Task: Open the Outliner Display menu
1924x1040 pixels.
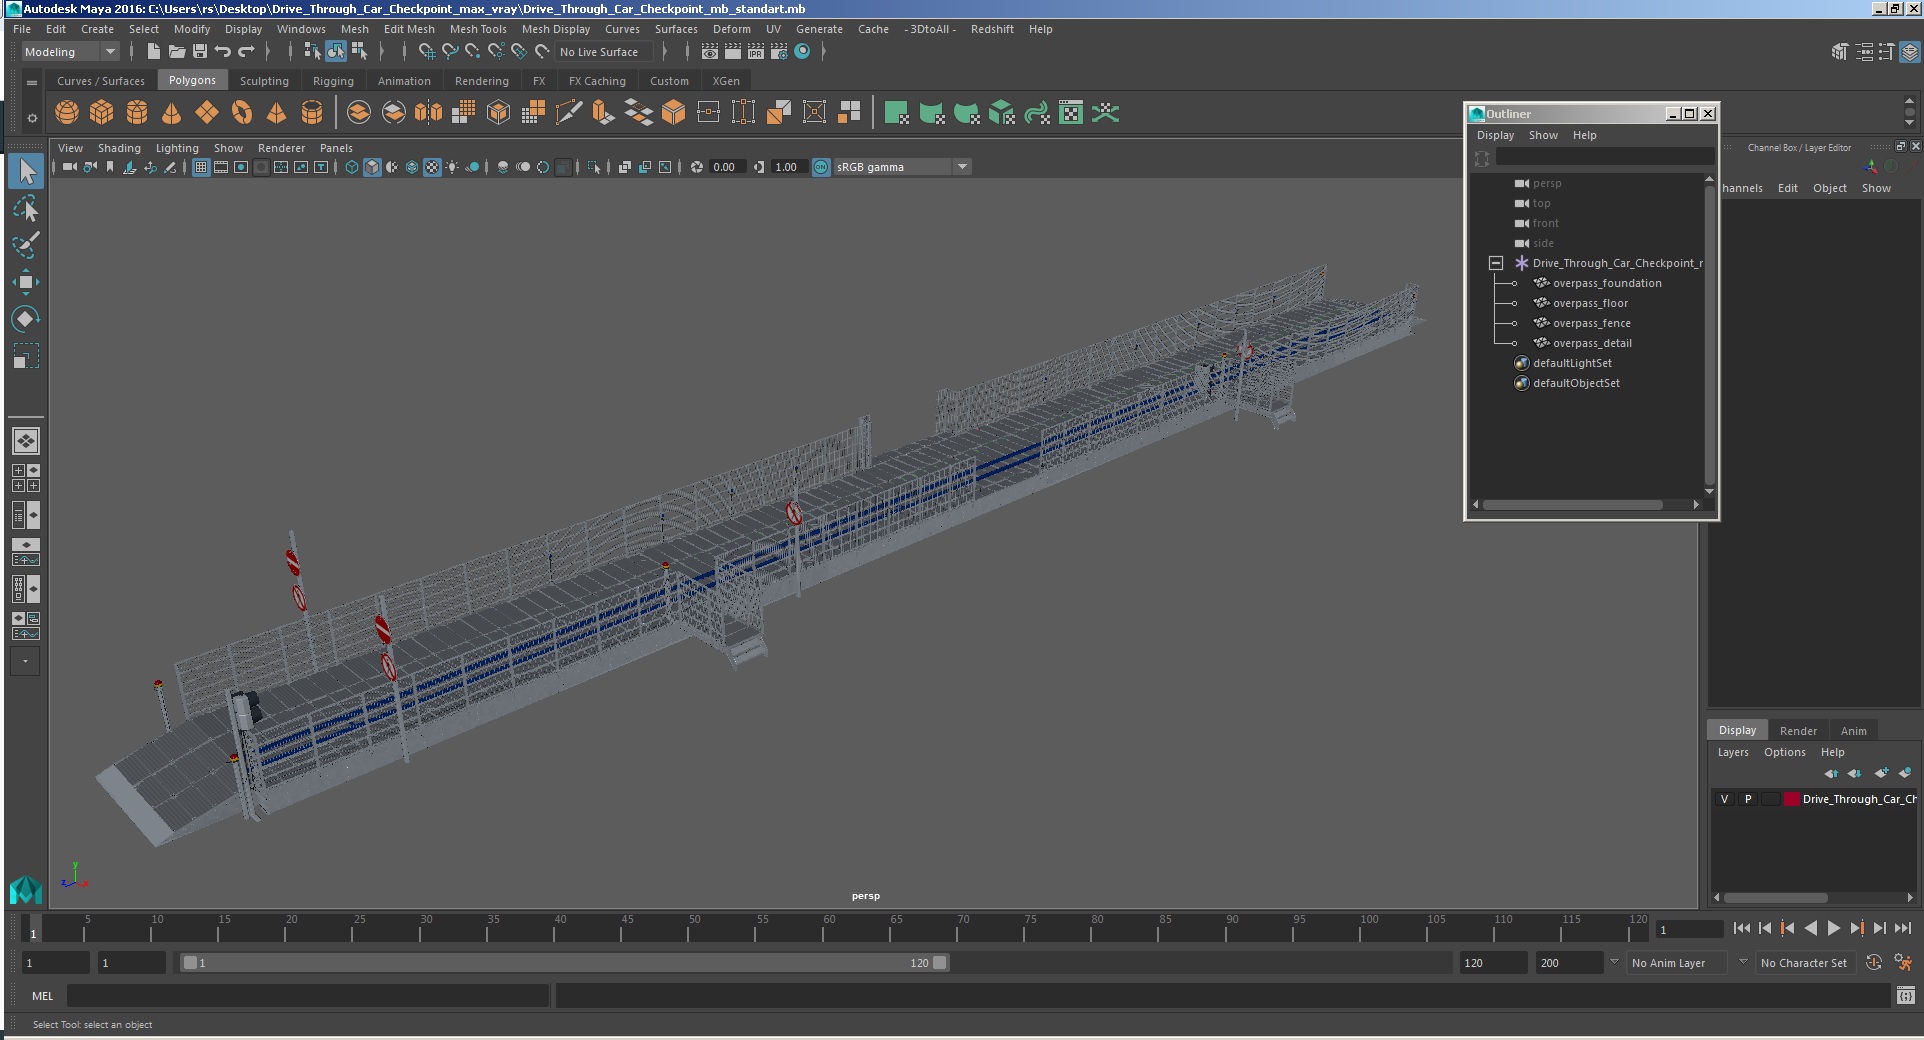Action: [1495, 135]
